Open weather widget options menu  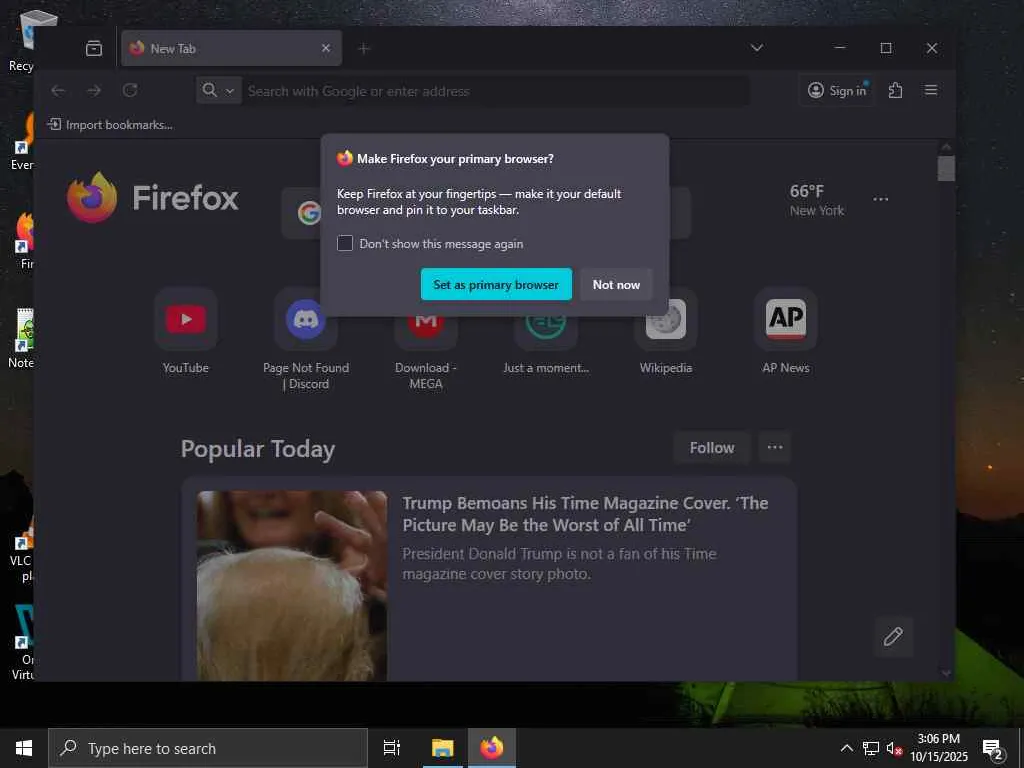pos(880,199)
